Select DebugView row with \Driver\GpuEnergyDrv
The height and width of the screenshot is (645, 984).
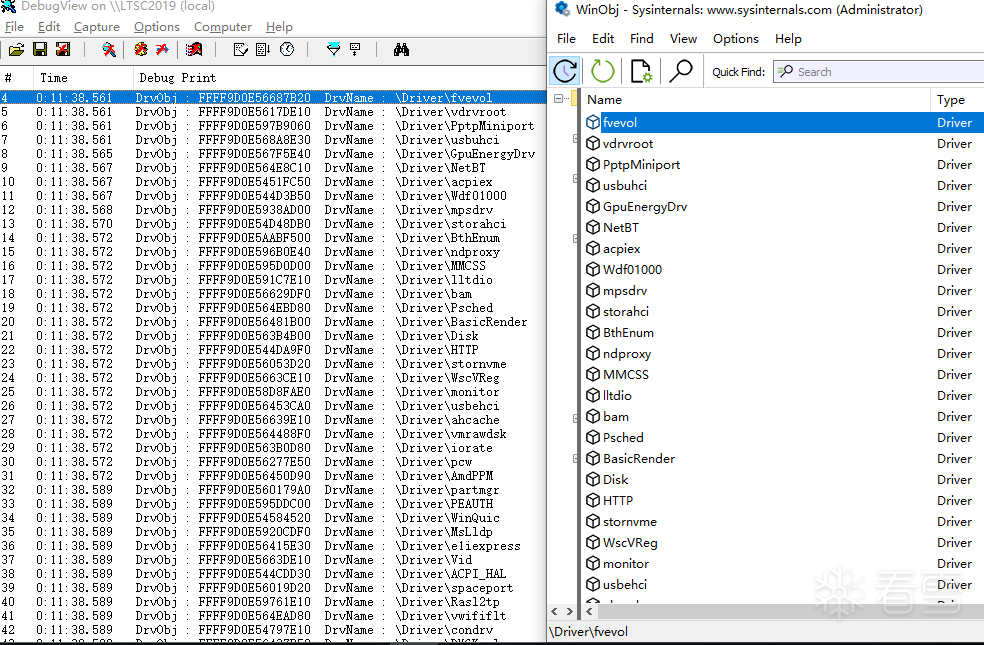(x=273, y=154)
